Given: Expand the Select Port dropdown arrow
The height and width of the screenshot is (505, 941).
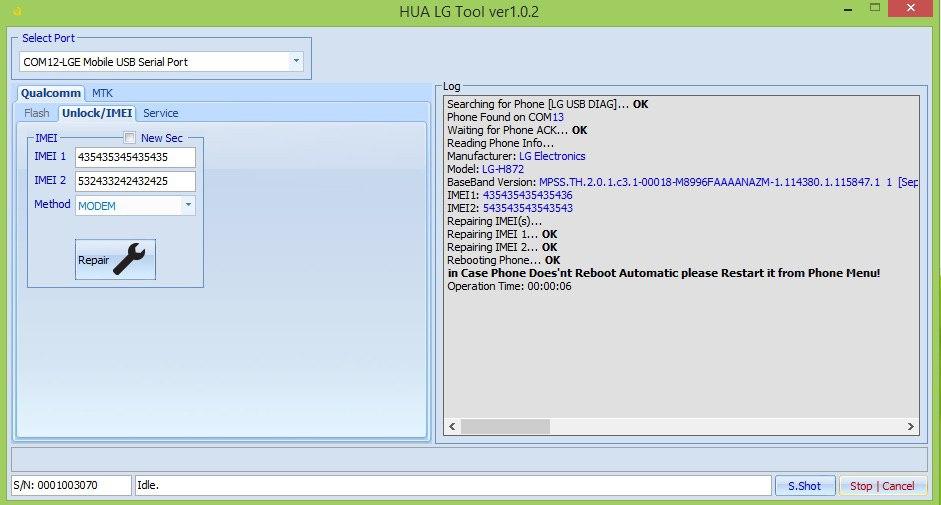Looking at the screenshot, I should 296,61.
